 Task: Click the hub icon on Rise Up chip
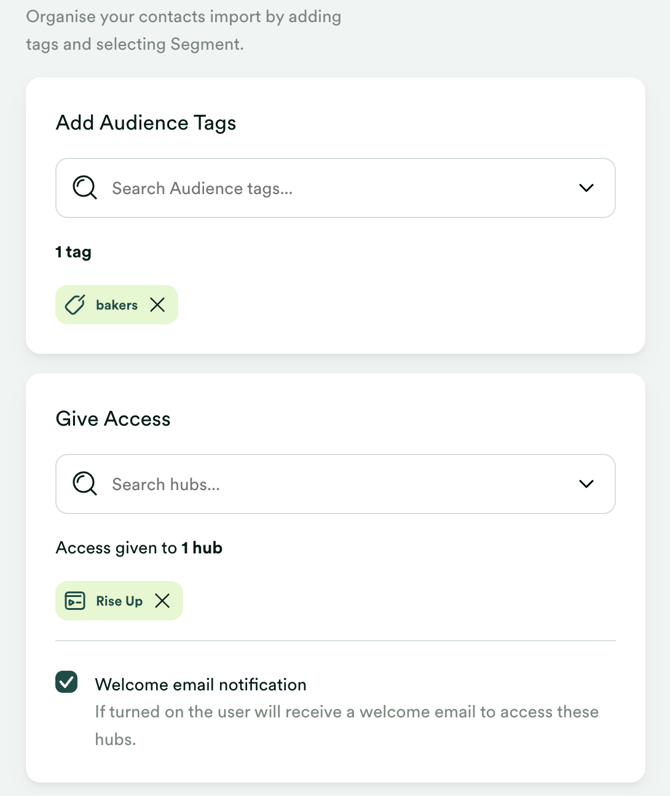(75, 601)
